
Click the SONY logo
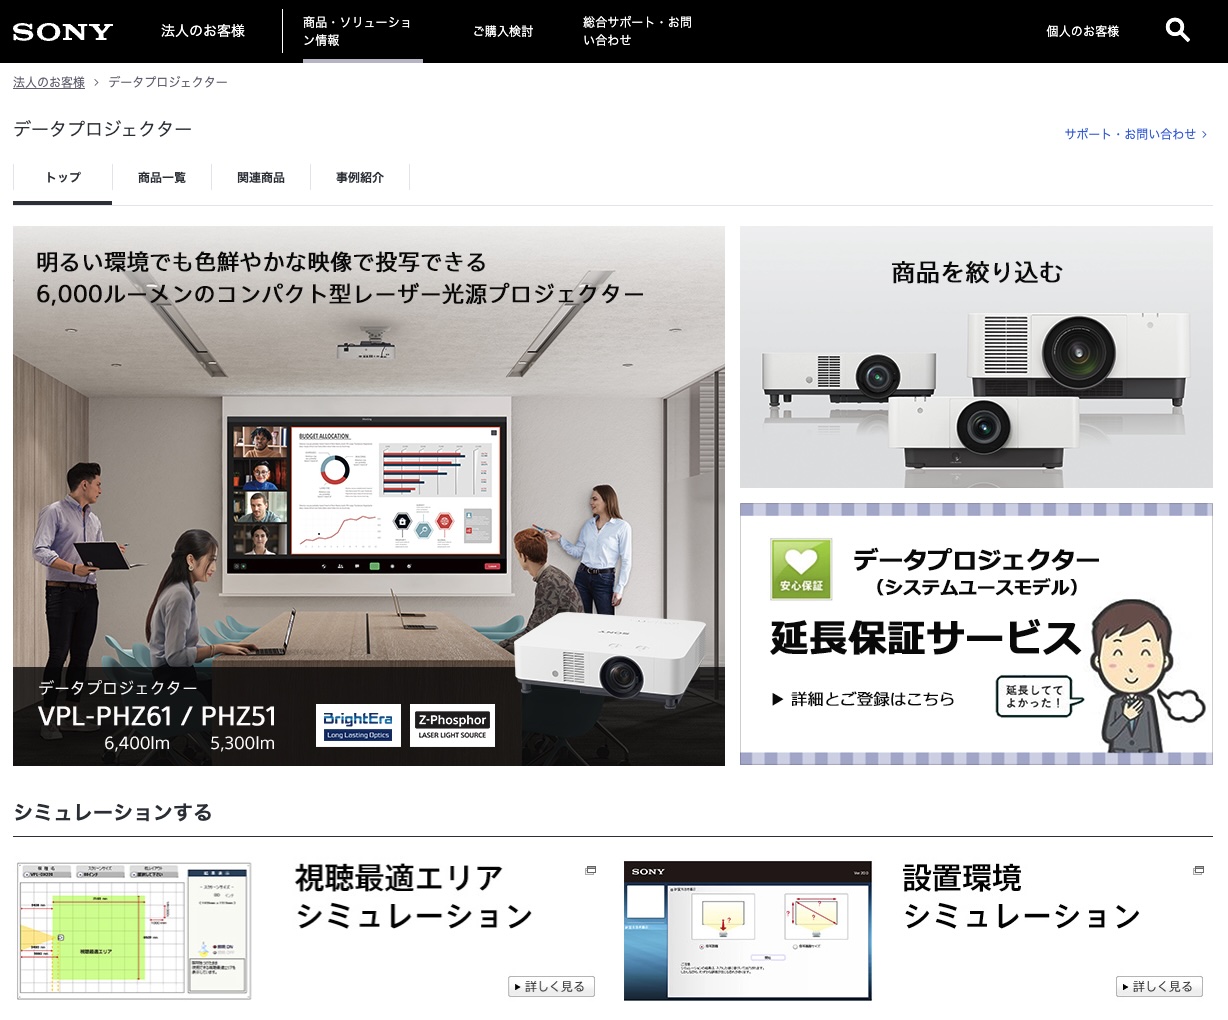[x=62, y=32]
